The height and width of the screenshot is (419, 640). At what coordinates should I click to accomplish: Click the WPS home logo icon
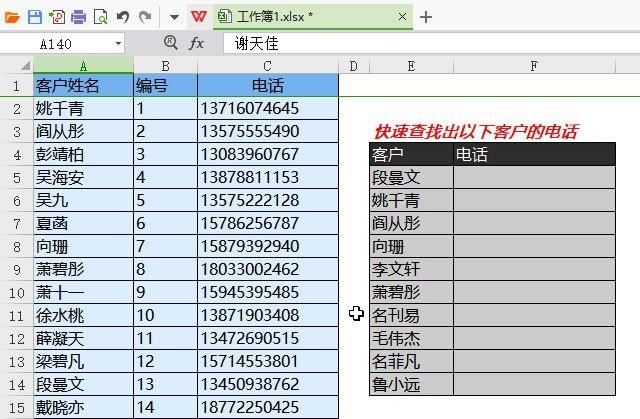[199, 17]
